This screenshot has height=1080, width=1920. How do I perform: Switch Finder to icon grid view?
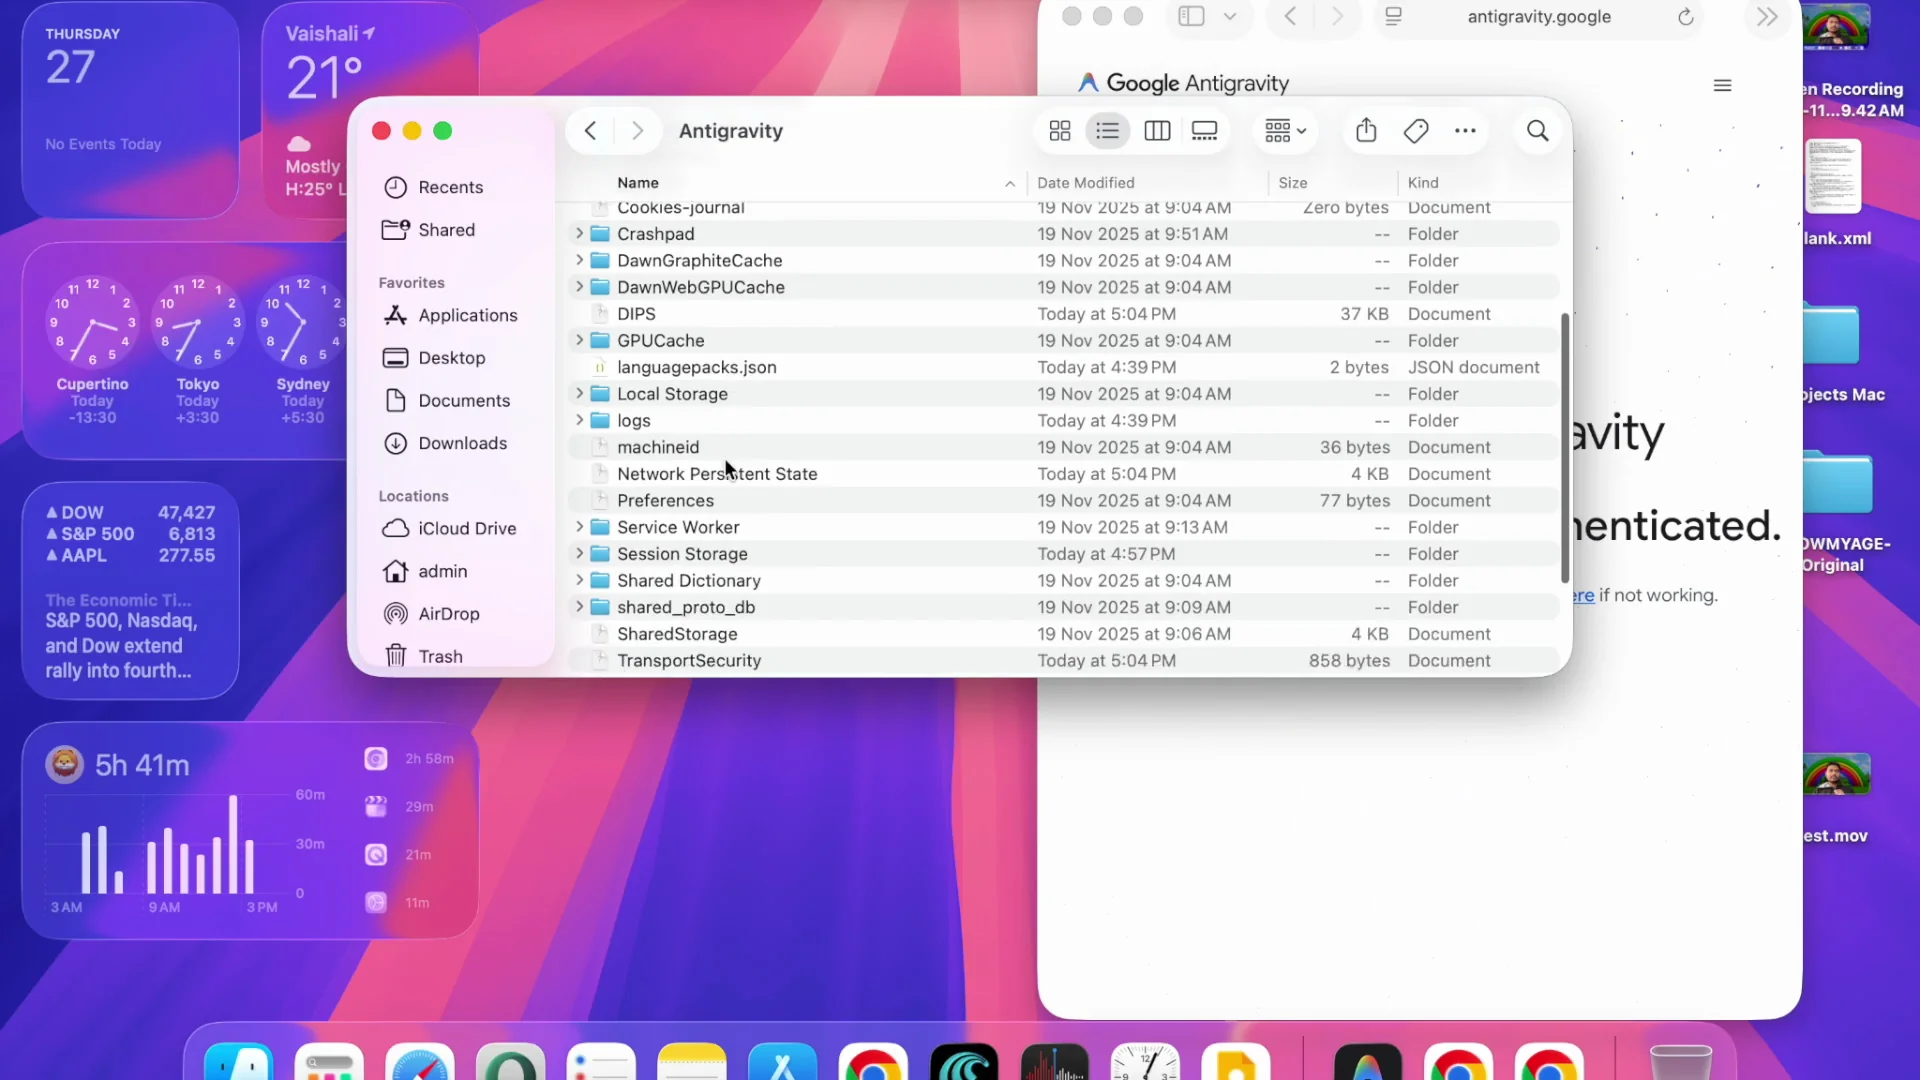pos(1059,130)
